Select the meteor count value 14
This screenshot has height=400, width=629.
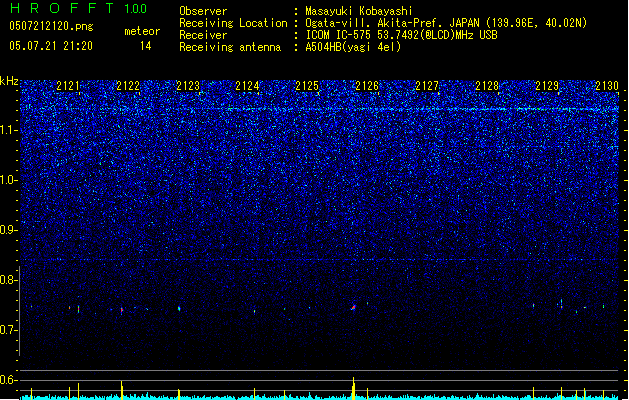coord(146,46)
